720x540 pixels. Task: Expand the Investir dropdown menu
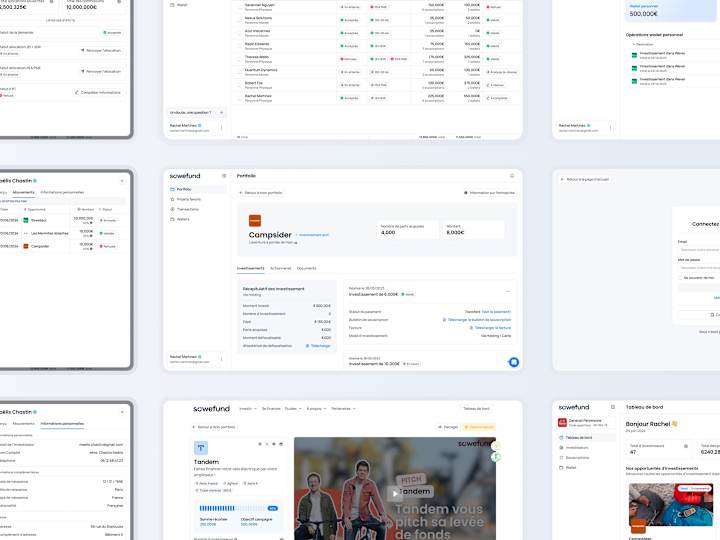click(246, 409)
